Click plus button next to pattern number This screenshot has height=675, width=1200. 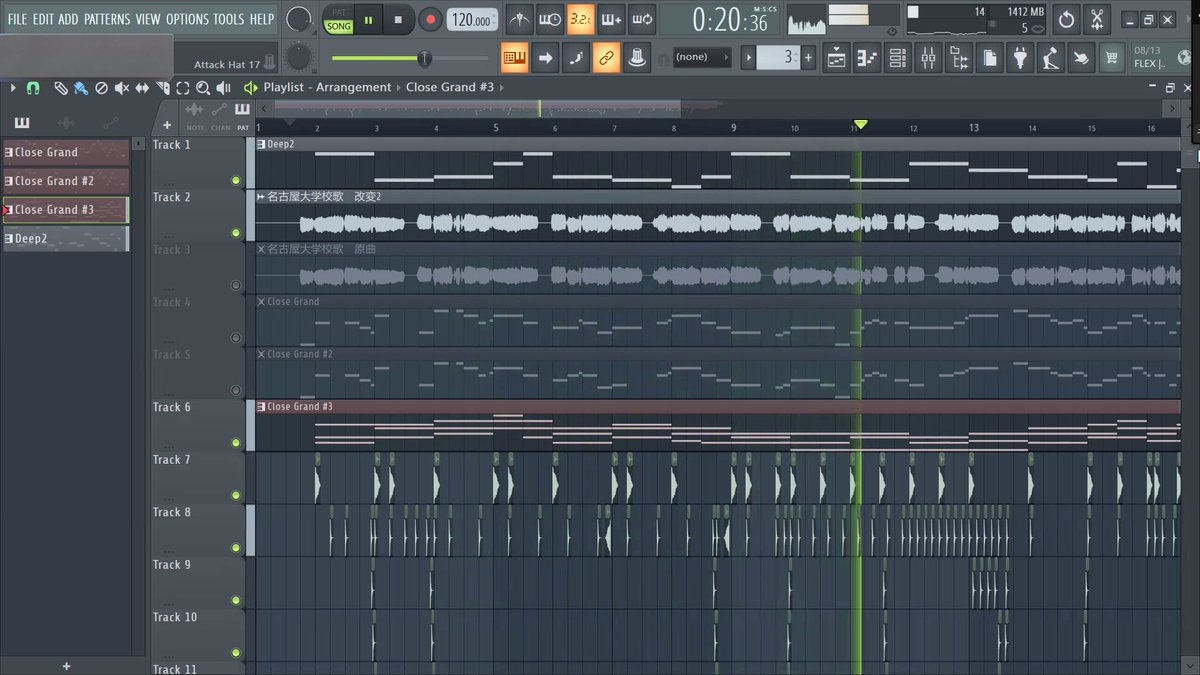coord(808,57)
